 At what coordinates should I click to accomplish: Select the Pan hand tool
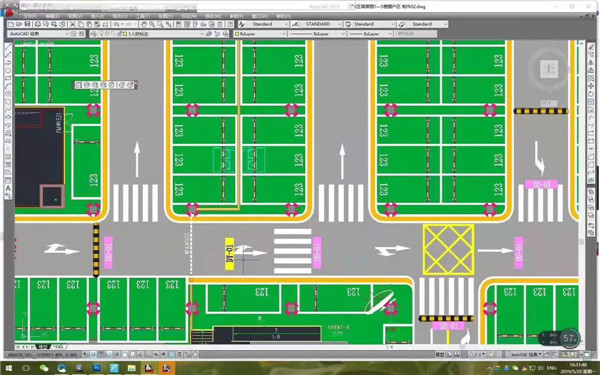(x=144, y=24)
